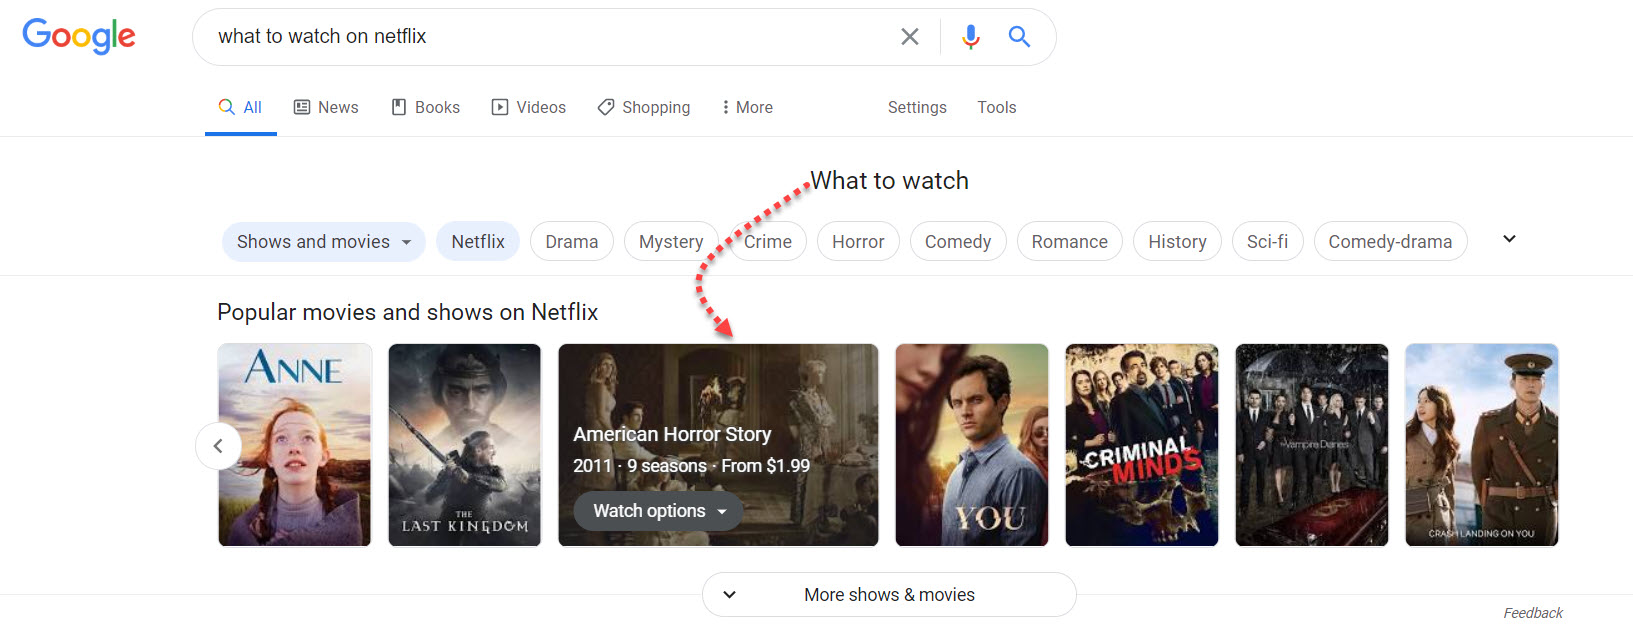Open the Shopping results tab
The width and height of the screenshot is (1633, 628).
click(644, 107)
